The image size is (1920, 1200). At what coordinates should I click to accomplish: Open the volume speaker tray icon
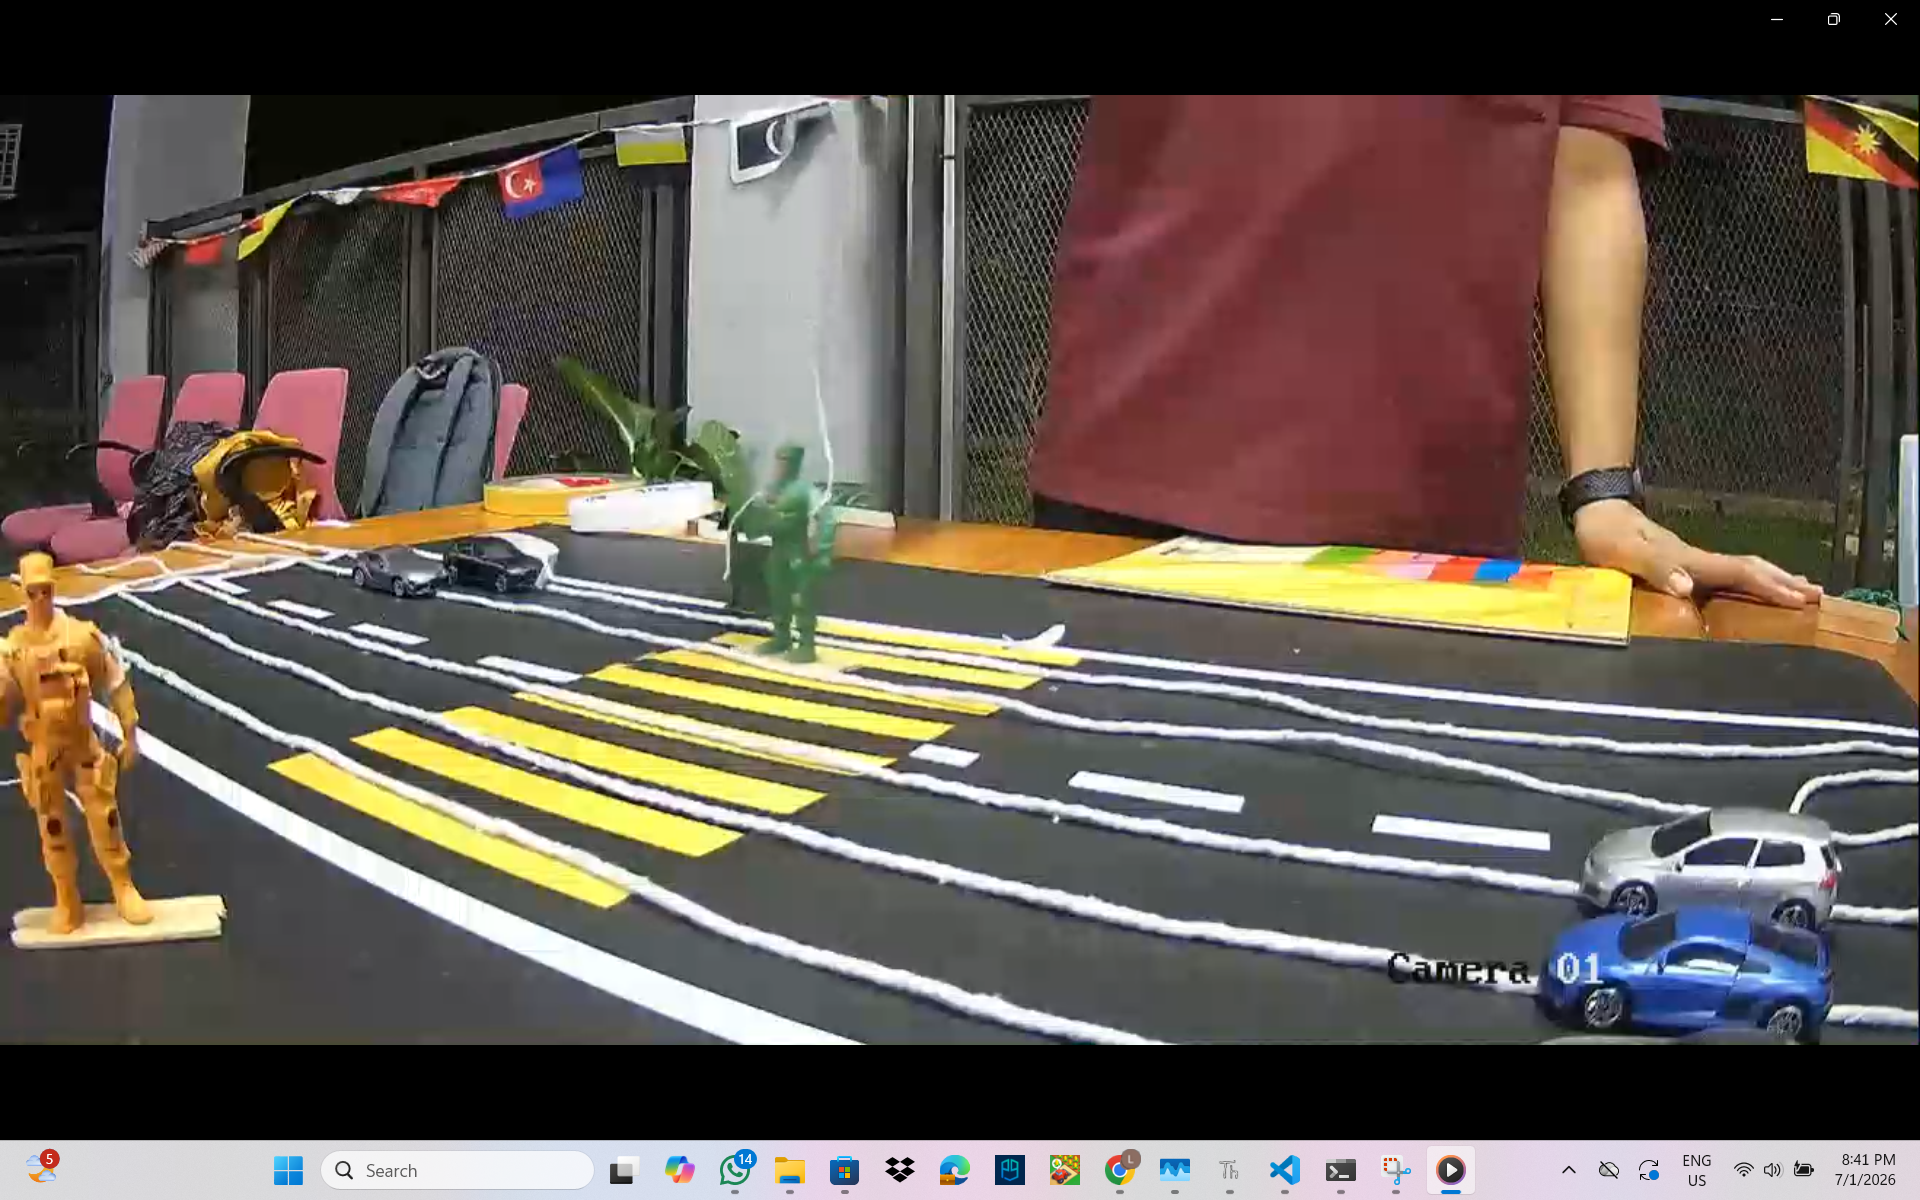(x=1773, y=1170)
